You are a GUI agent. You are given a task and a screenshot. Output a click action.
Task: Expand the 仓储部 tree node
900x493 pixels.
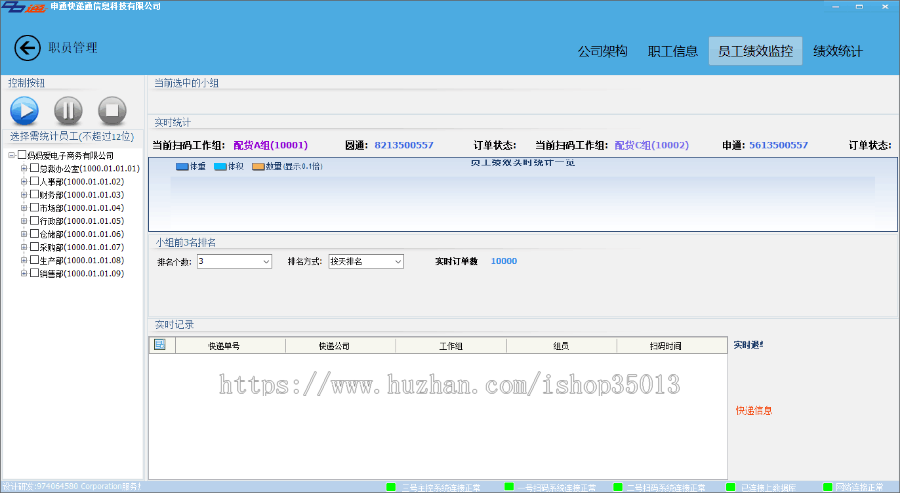24,235
